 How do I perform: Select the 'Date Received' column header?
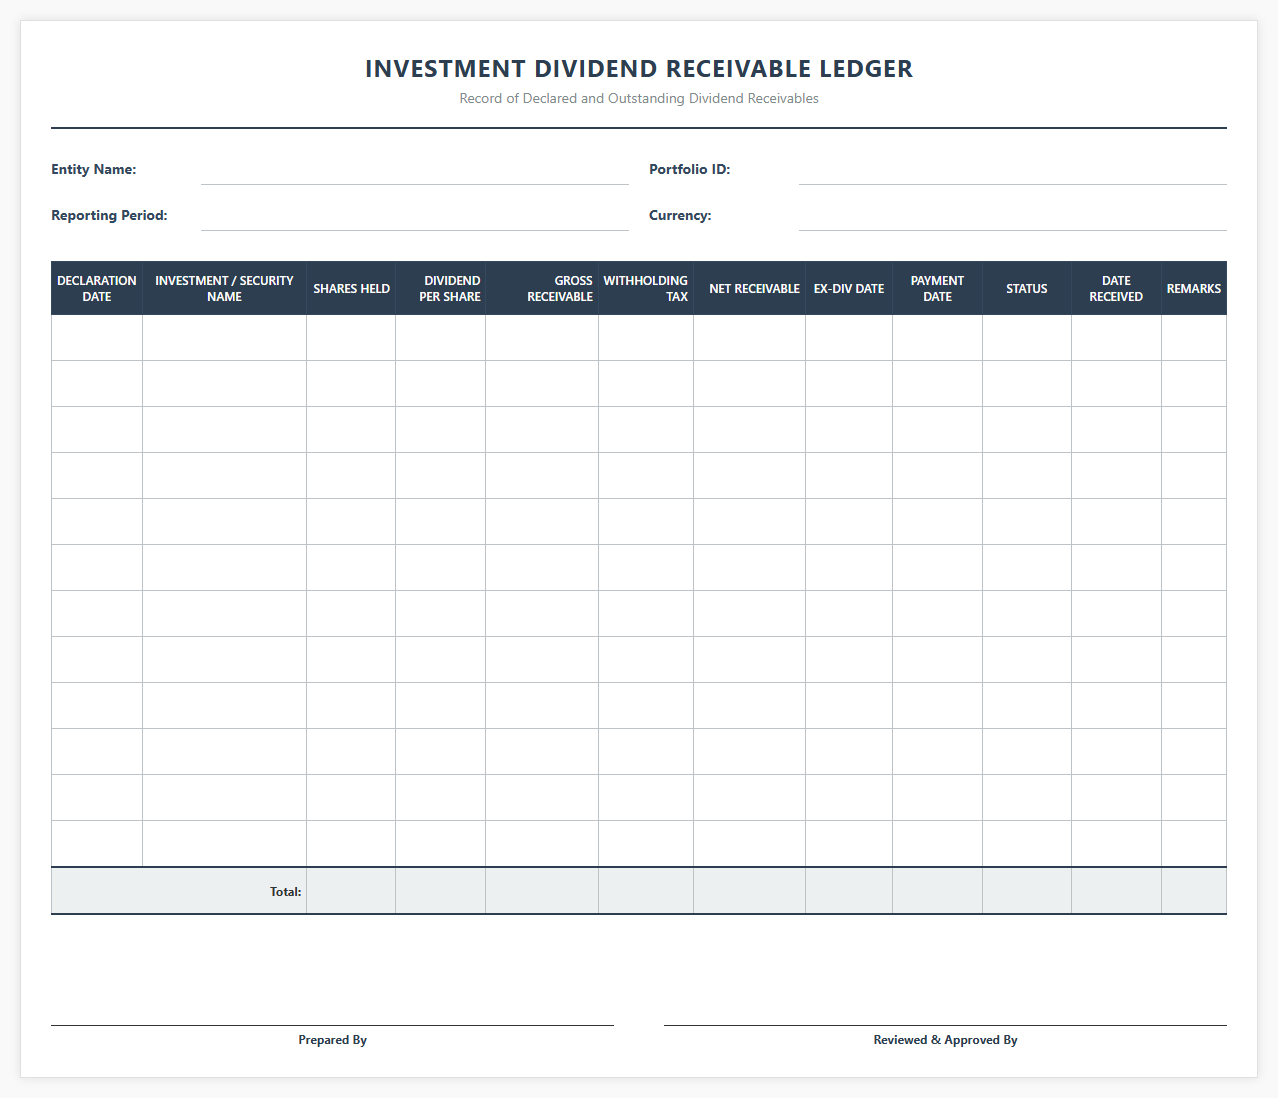tap(1116, 288)
